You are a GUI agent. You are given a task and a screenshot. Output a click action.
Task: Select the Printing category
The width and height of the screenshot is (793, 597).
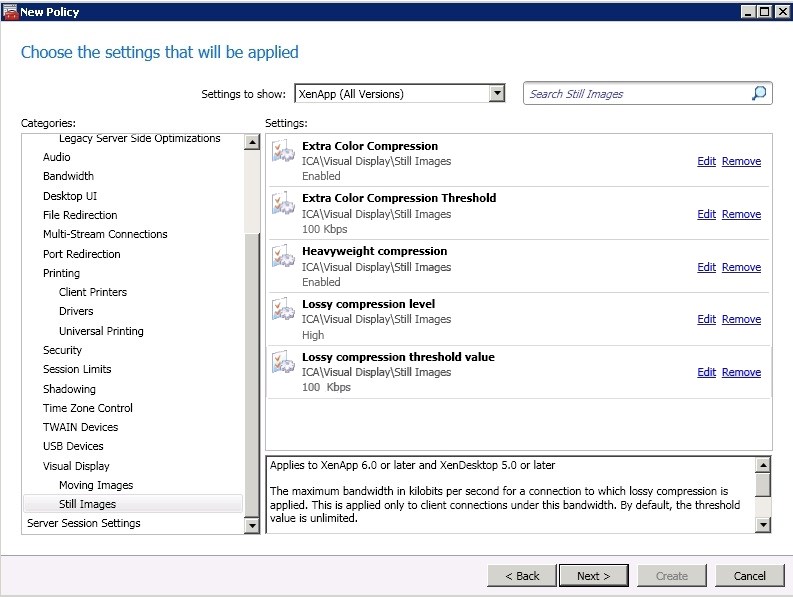coord(61,273)
